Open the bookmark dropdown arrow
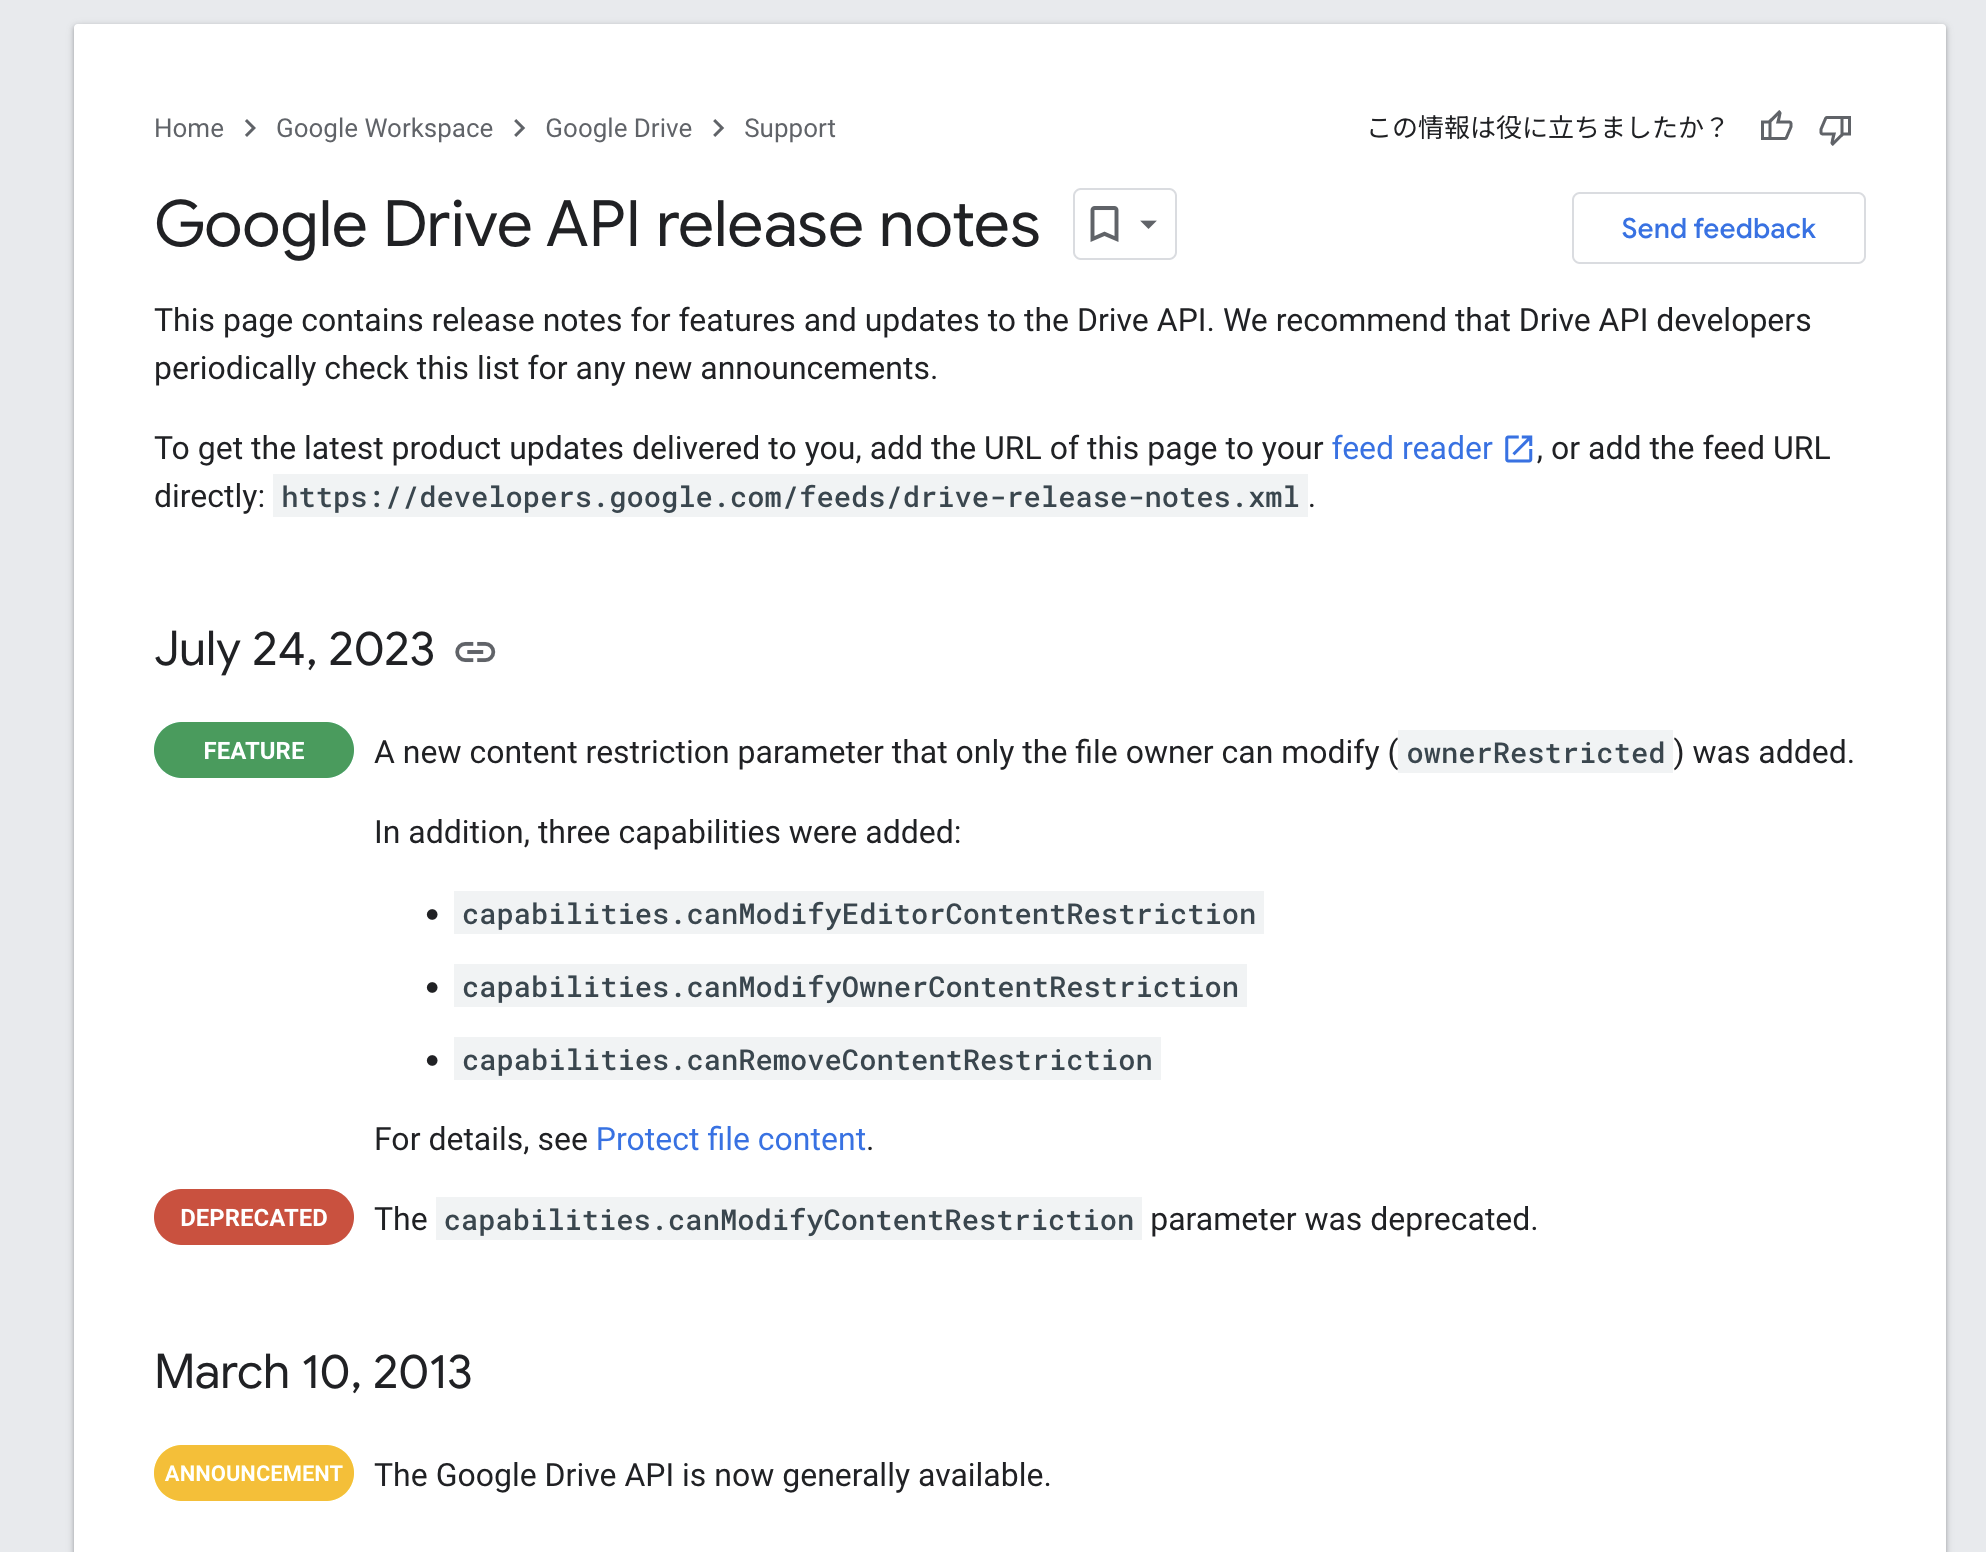The image size is (1986, 1552). (x=1149, y=224)
